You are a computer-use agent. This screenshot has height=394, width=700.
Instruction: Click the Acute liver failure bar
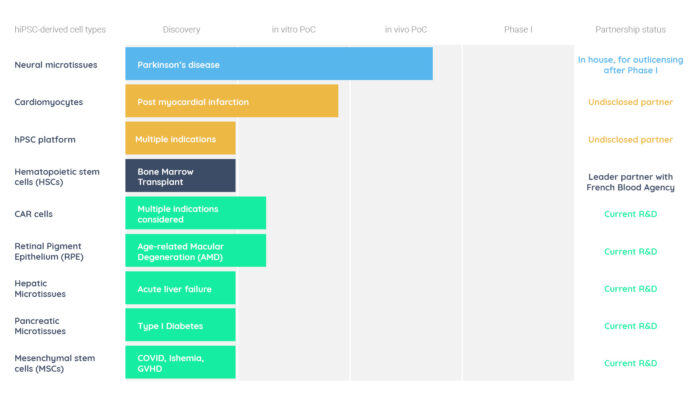pyautogui.click(x=180, y=288)
